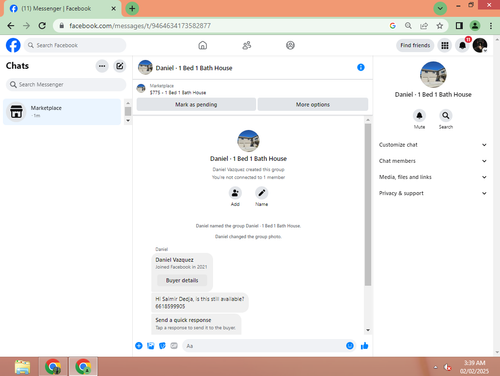The height and width of the screenshot is (376, 500).
Task: Open the Friends icon in top navigation
Action: tap(247, 45)
